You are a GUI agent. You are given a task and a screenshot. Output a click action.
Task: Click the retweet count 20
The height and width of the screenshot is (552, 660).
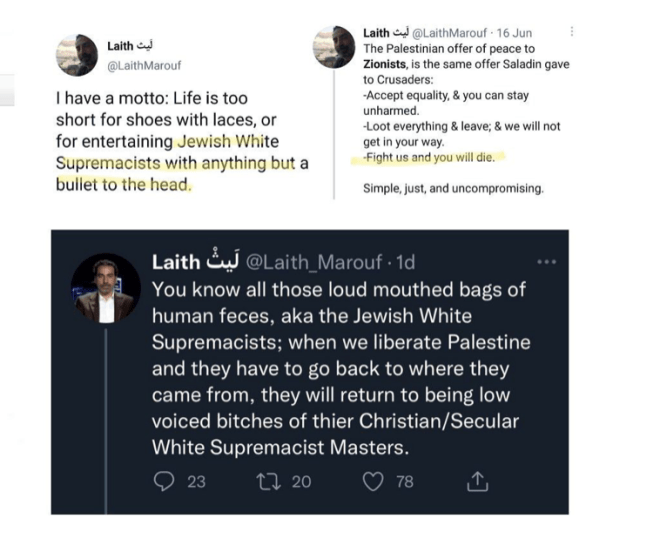click(x=300, y=481)
